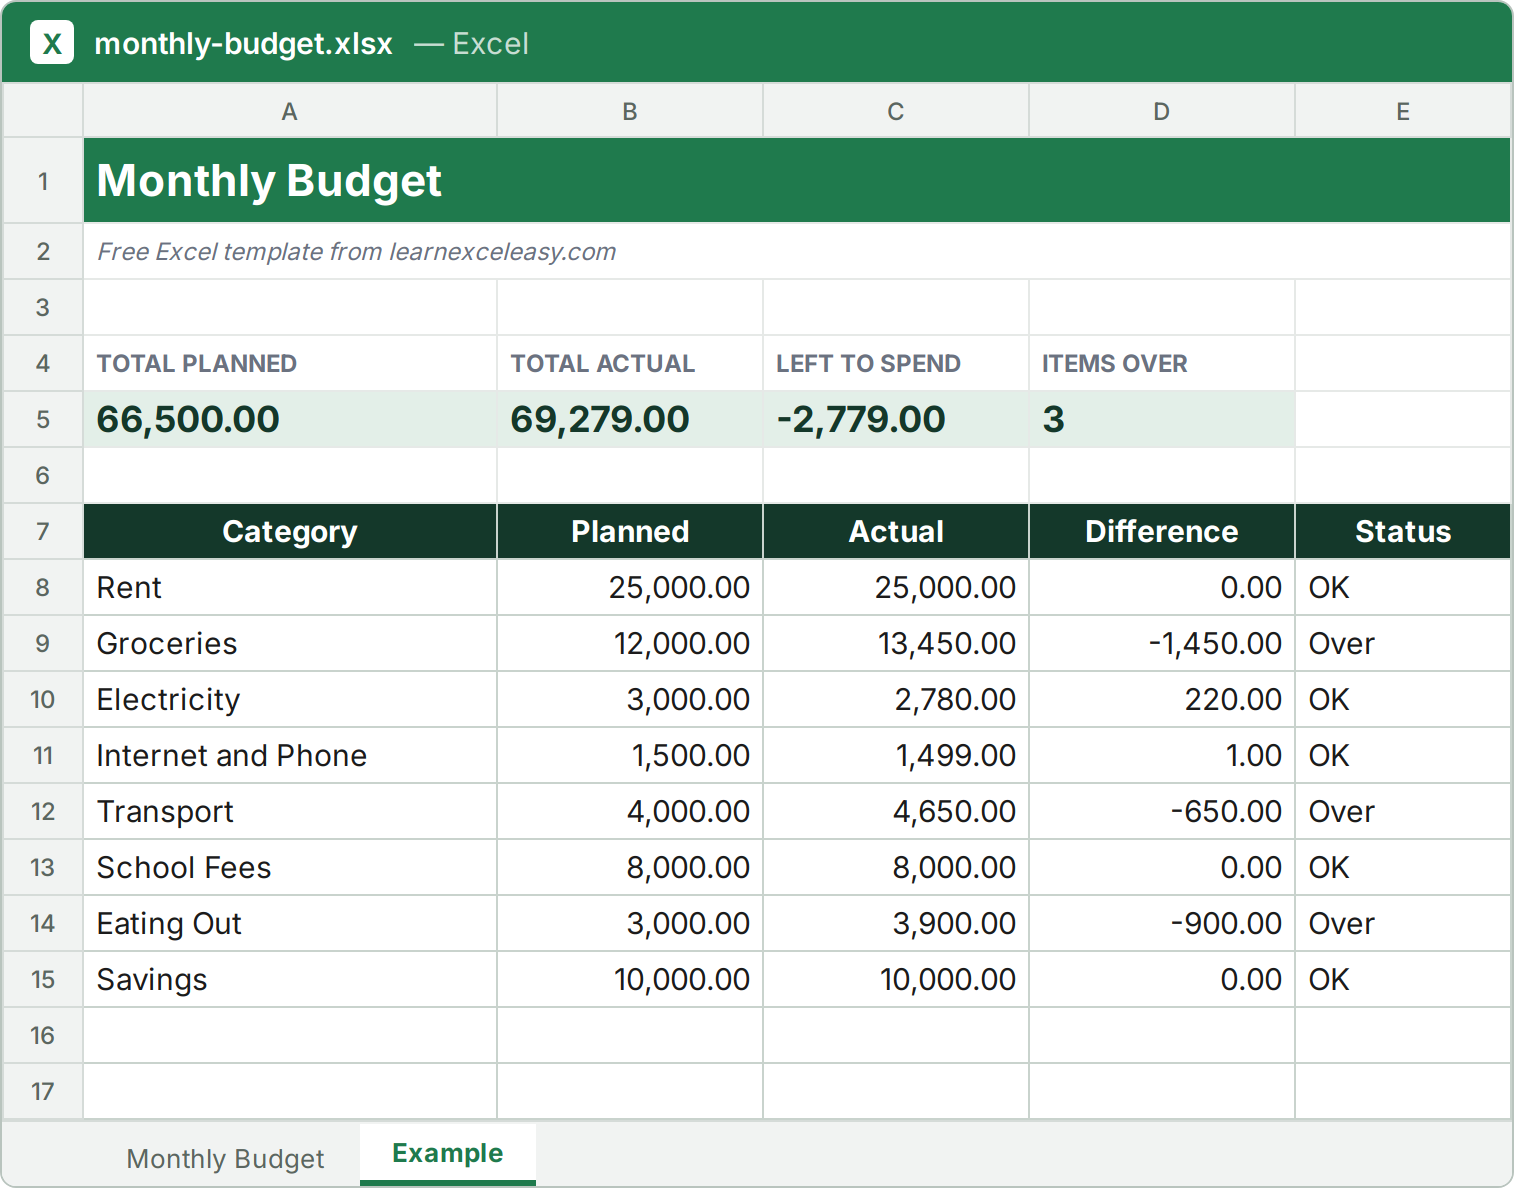Viewport: 1514px width, 1188px height.
Task: Click the Monthly Budget title cell
Action: point(797,181)
